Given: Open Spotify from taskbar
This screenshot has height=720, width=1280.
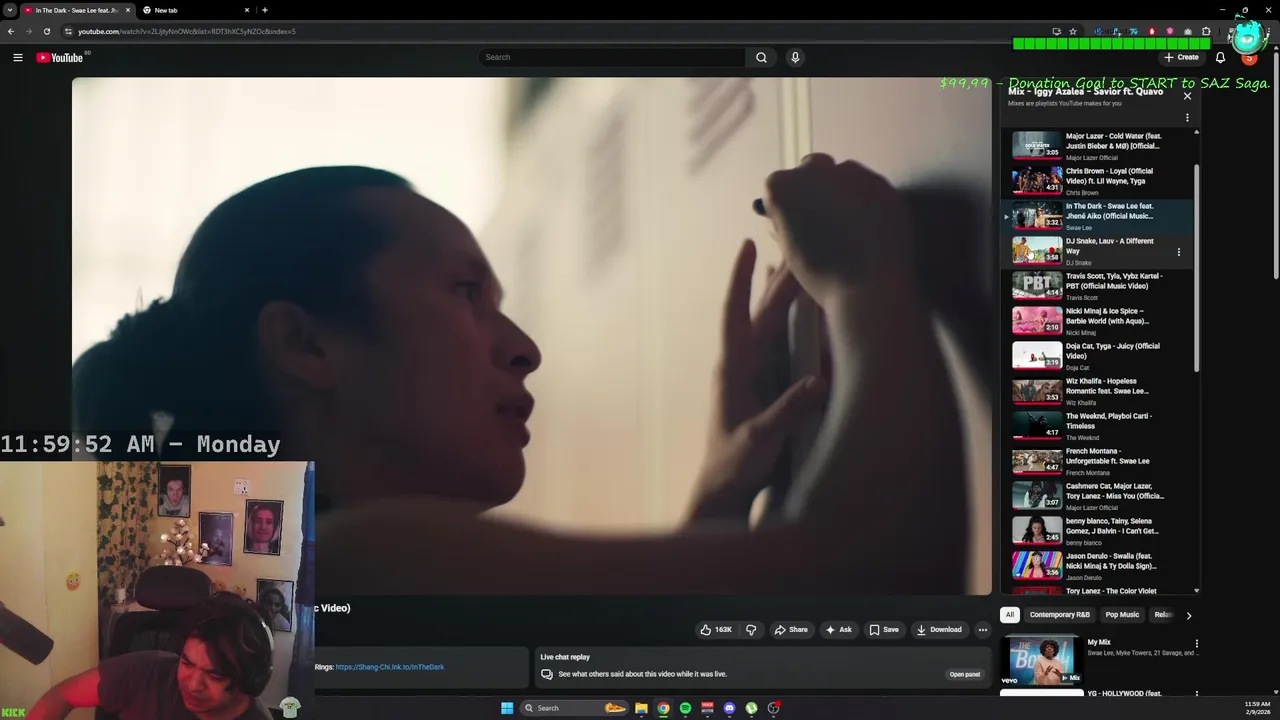Looking at the screenshot, I should click(x=685, y=708).
